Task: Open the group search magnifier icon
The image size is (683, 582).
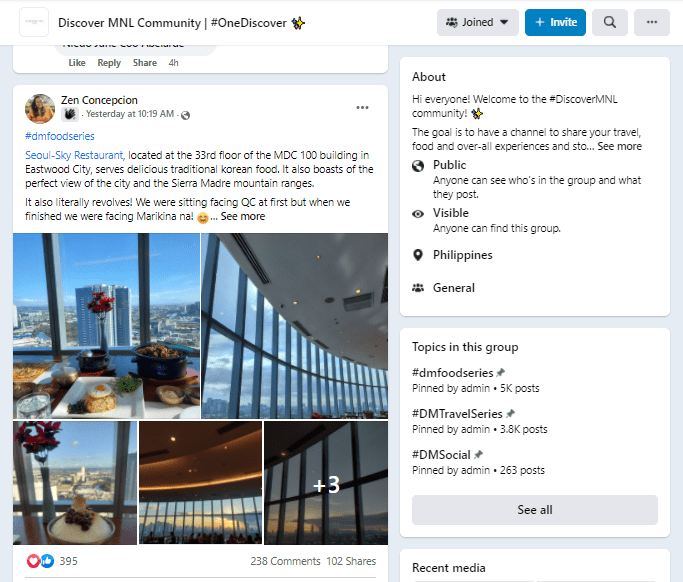Action: point(609,22)
